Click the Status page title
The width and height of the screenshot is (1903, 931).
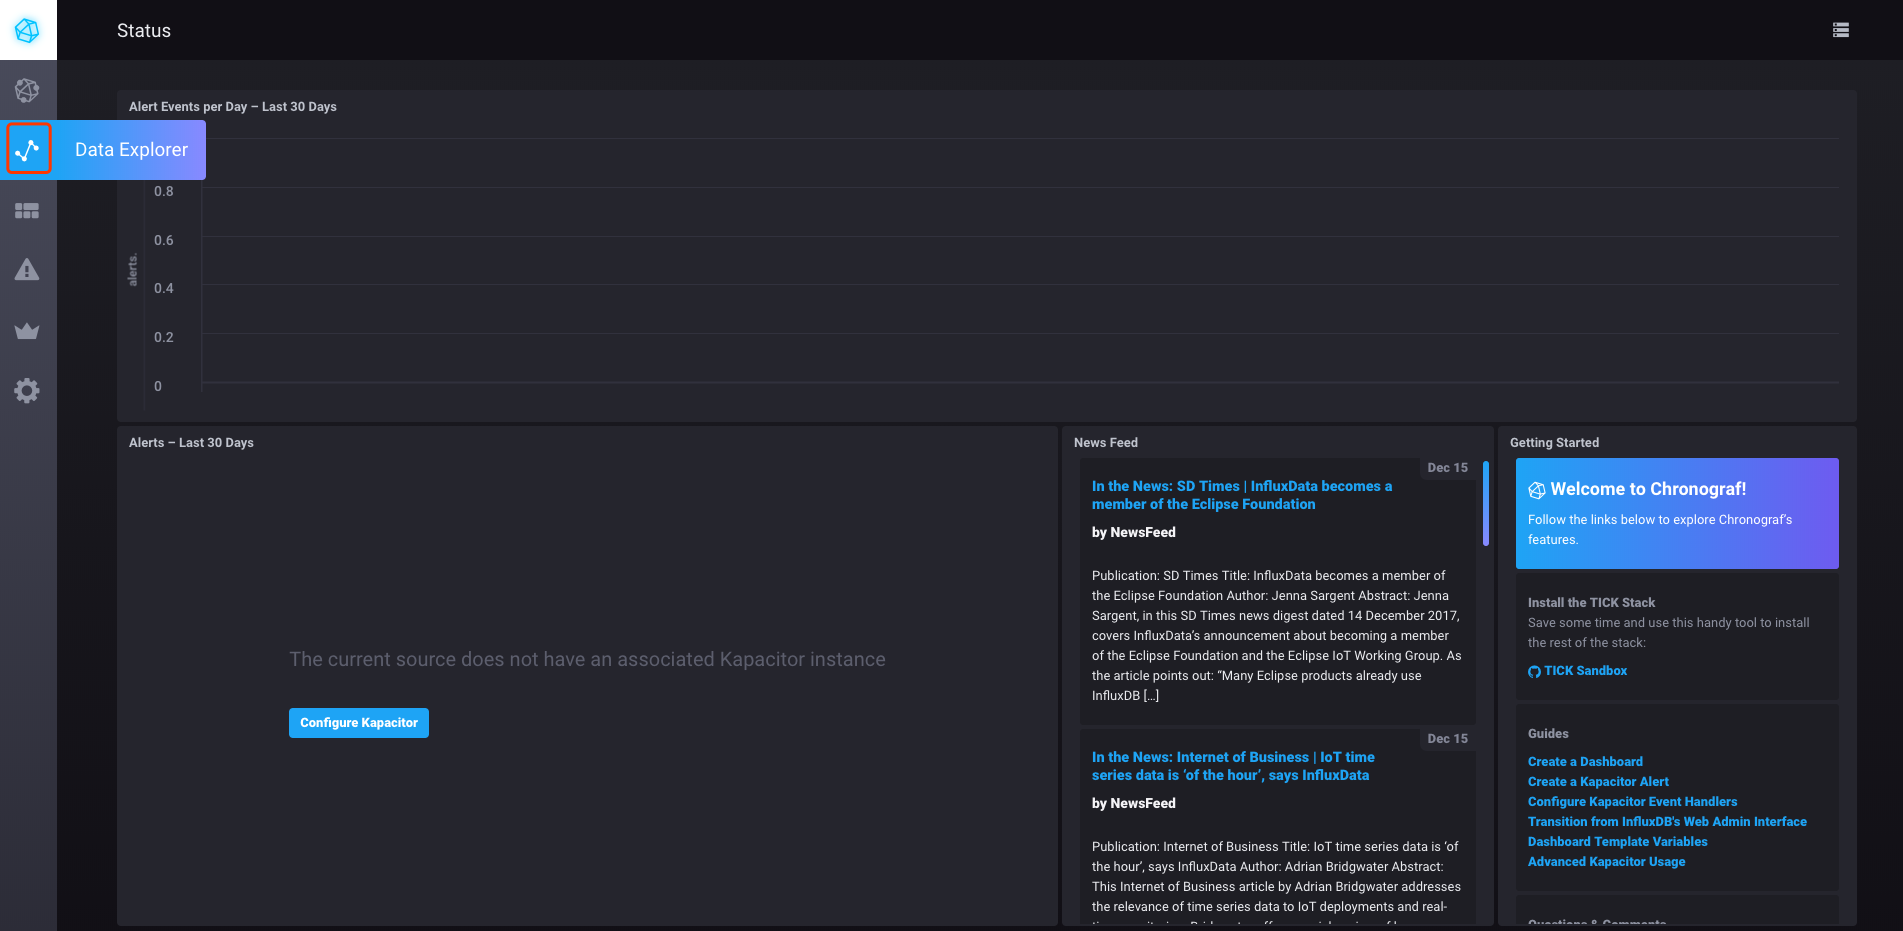(144, 31)
